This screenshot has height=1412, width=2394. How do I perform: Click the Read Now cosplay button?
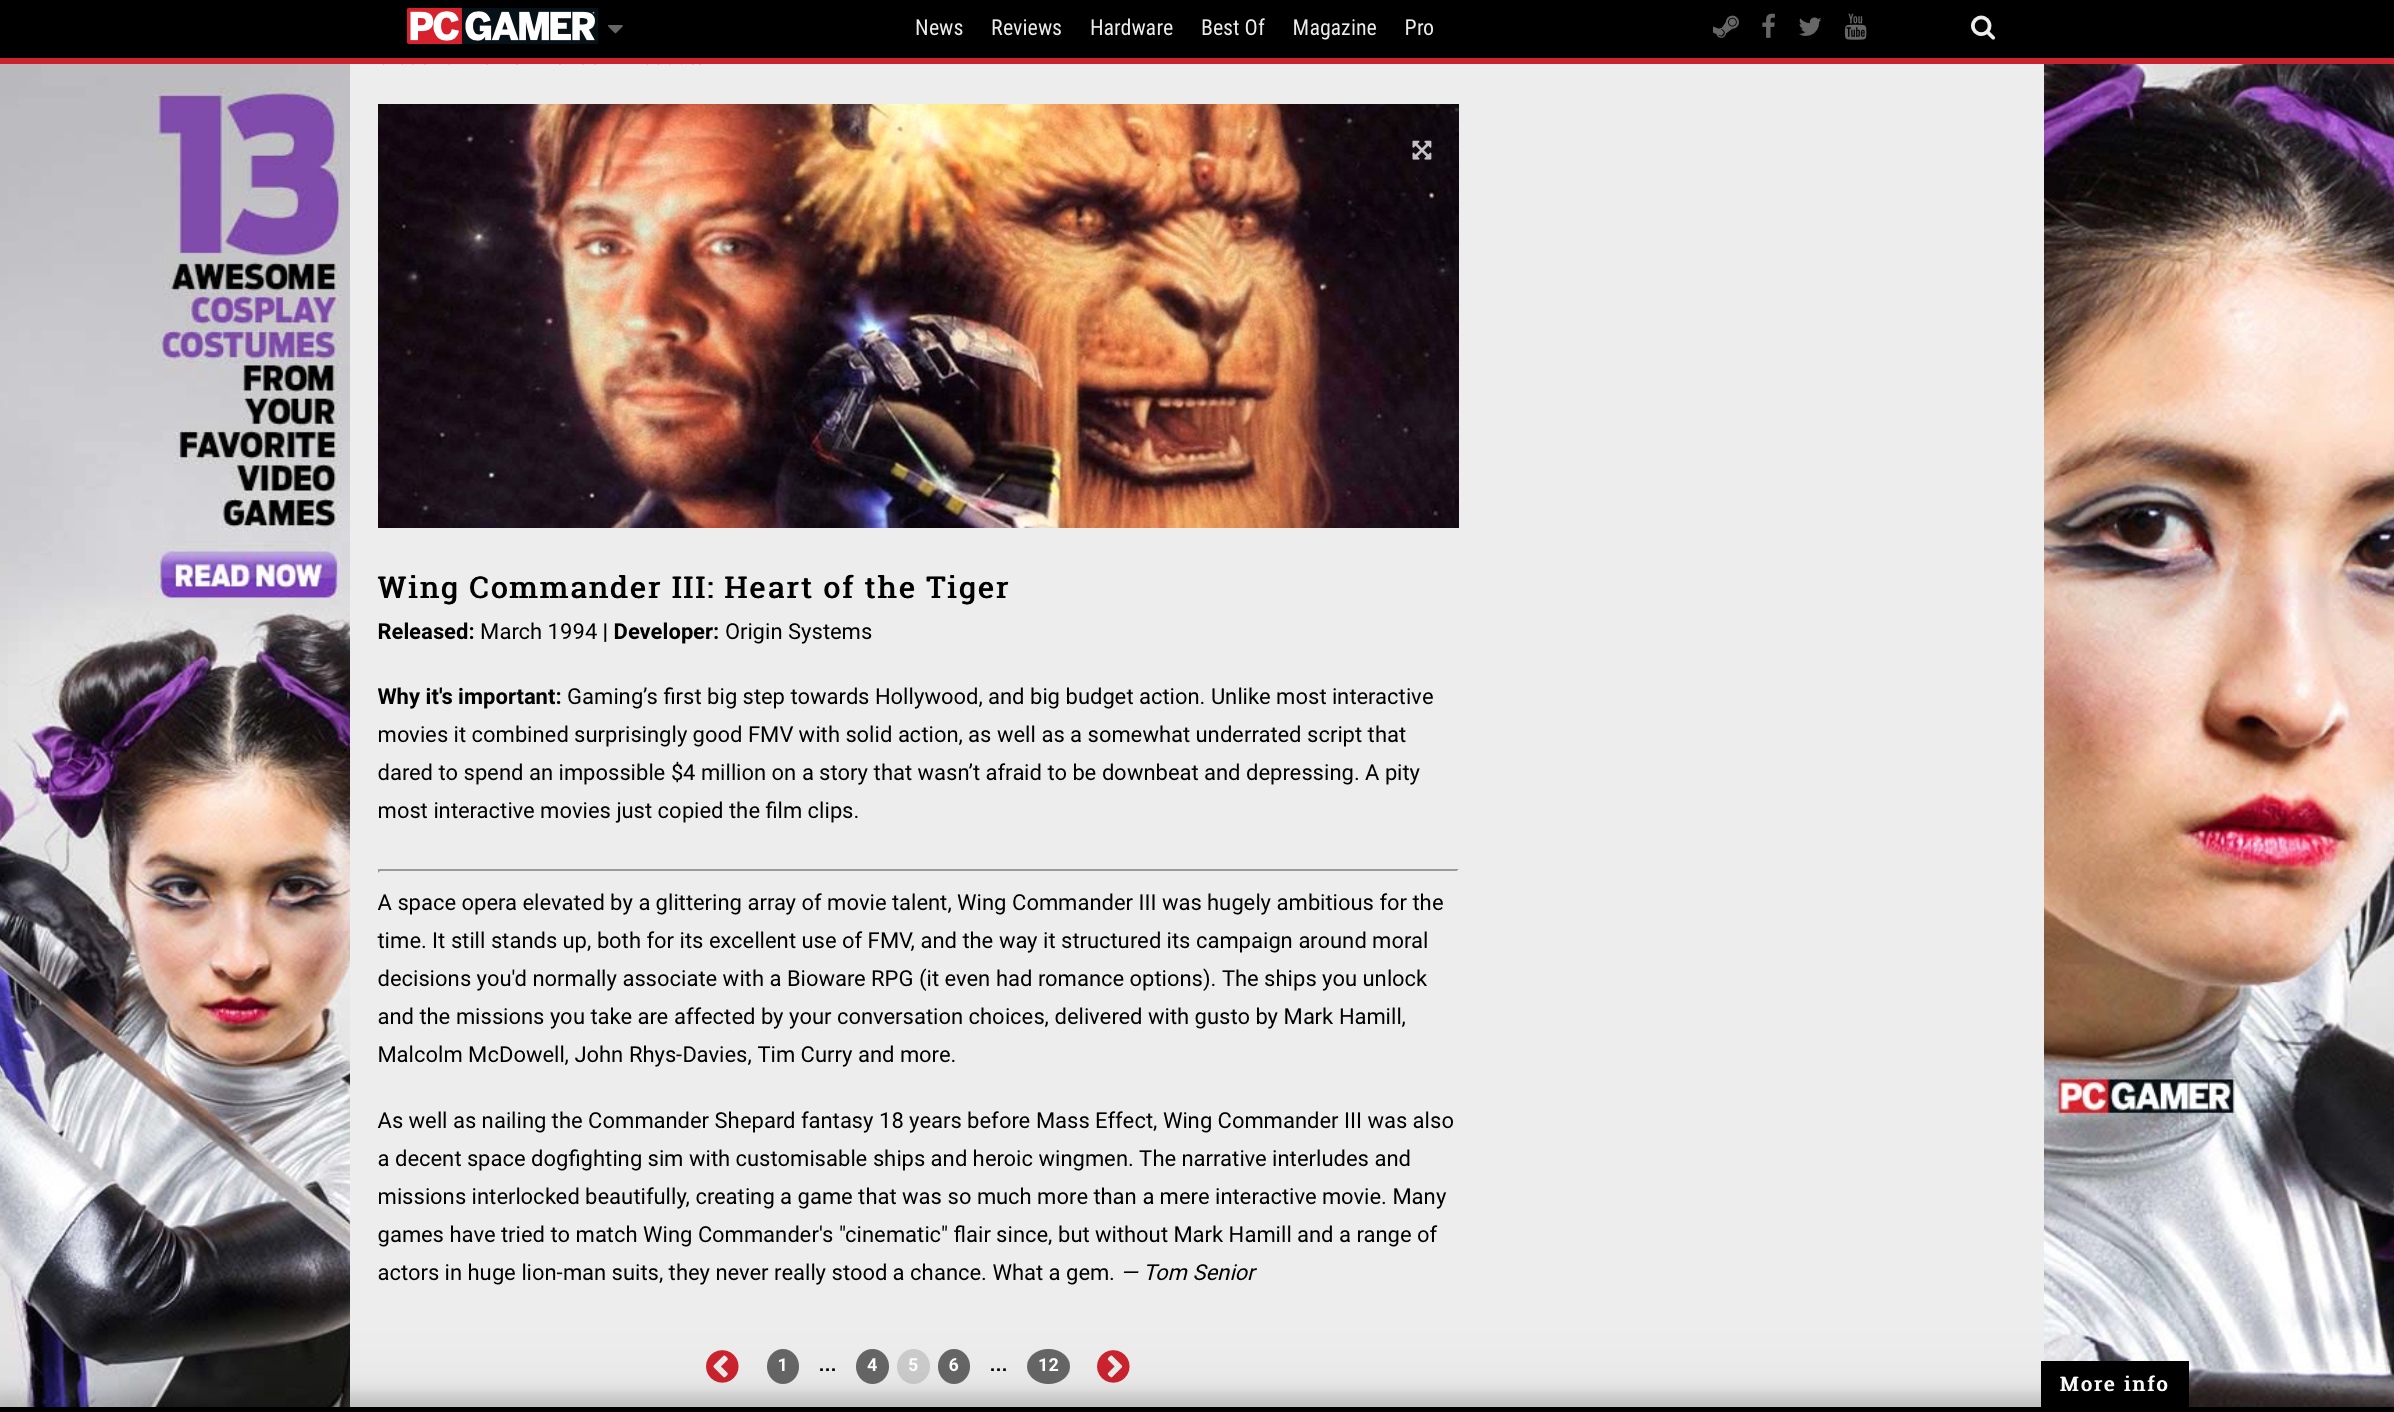coord(248,575)
